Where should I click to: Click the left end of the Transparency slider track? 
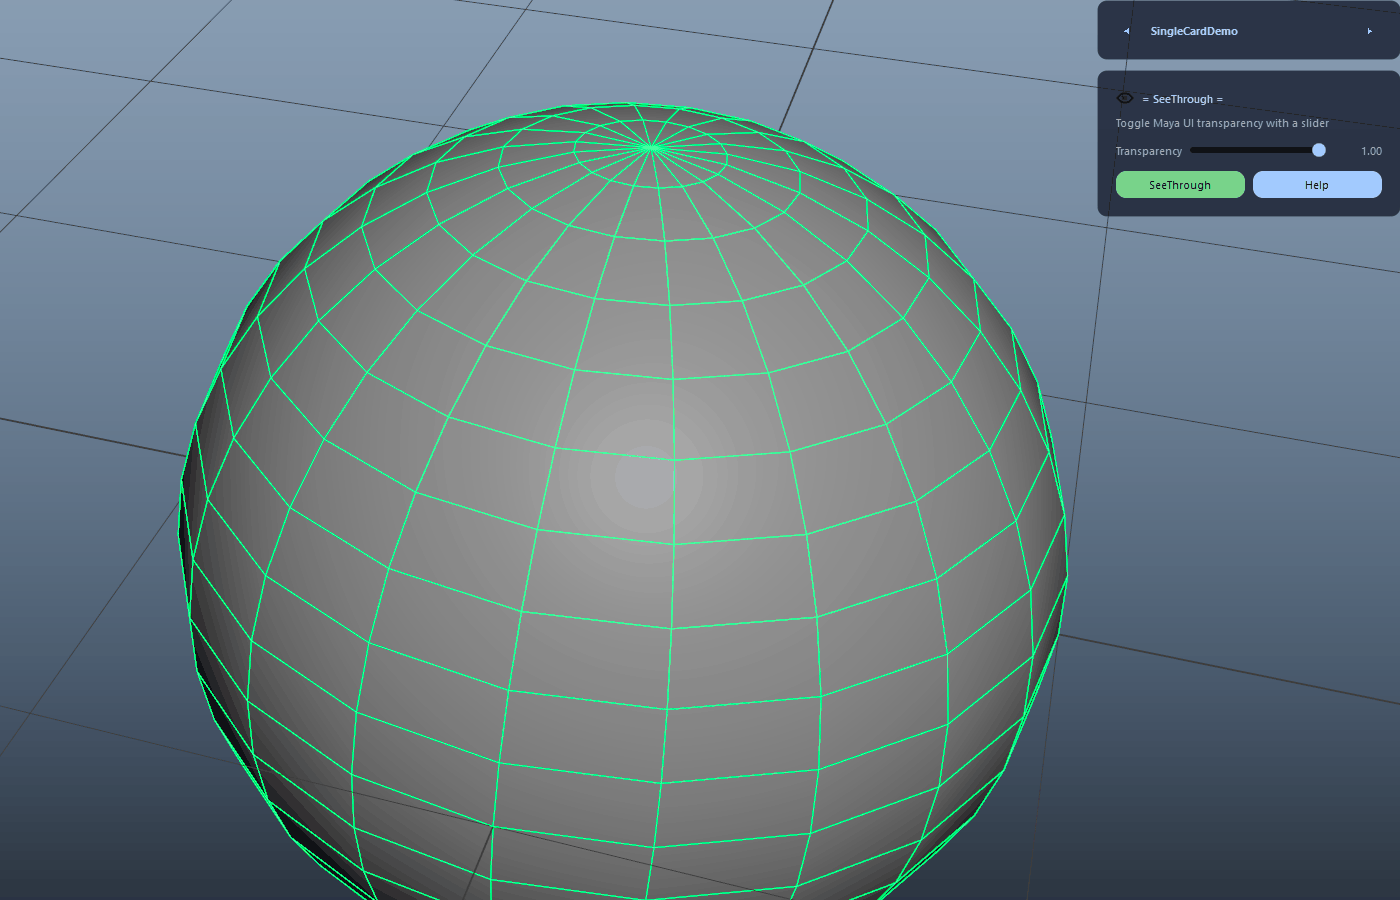[1194, 150]
